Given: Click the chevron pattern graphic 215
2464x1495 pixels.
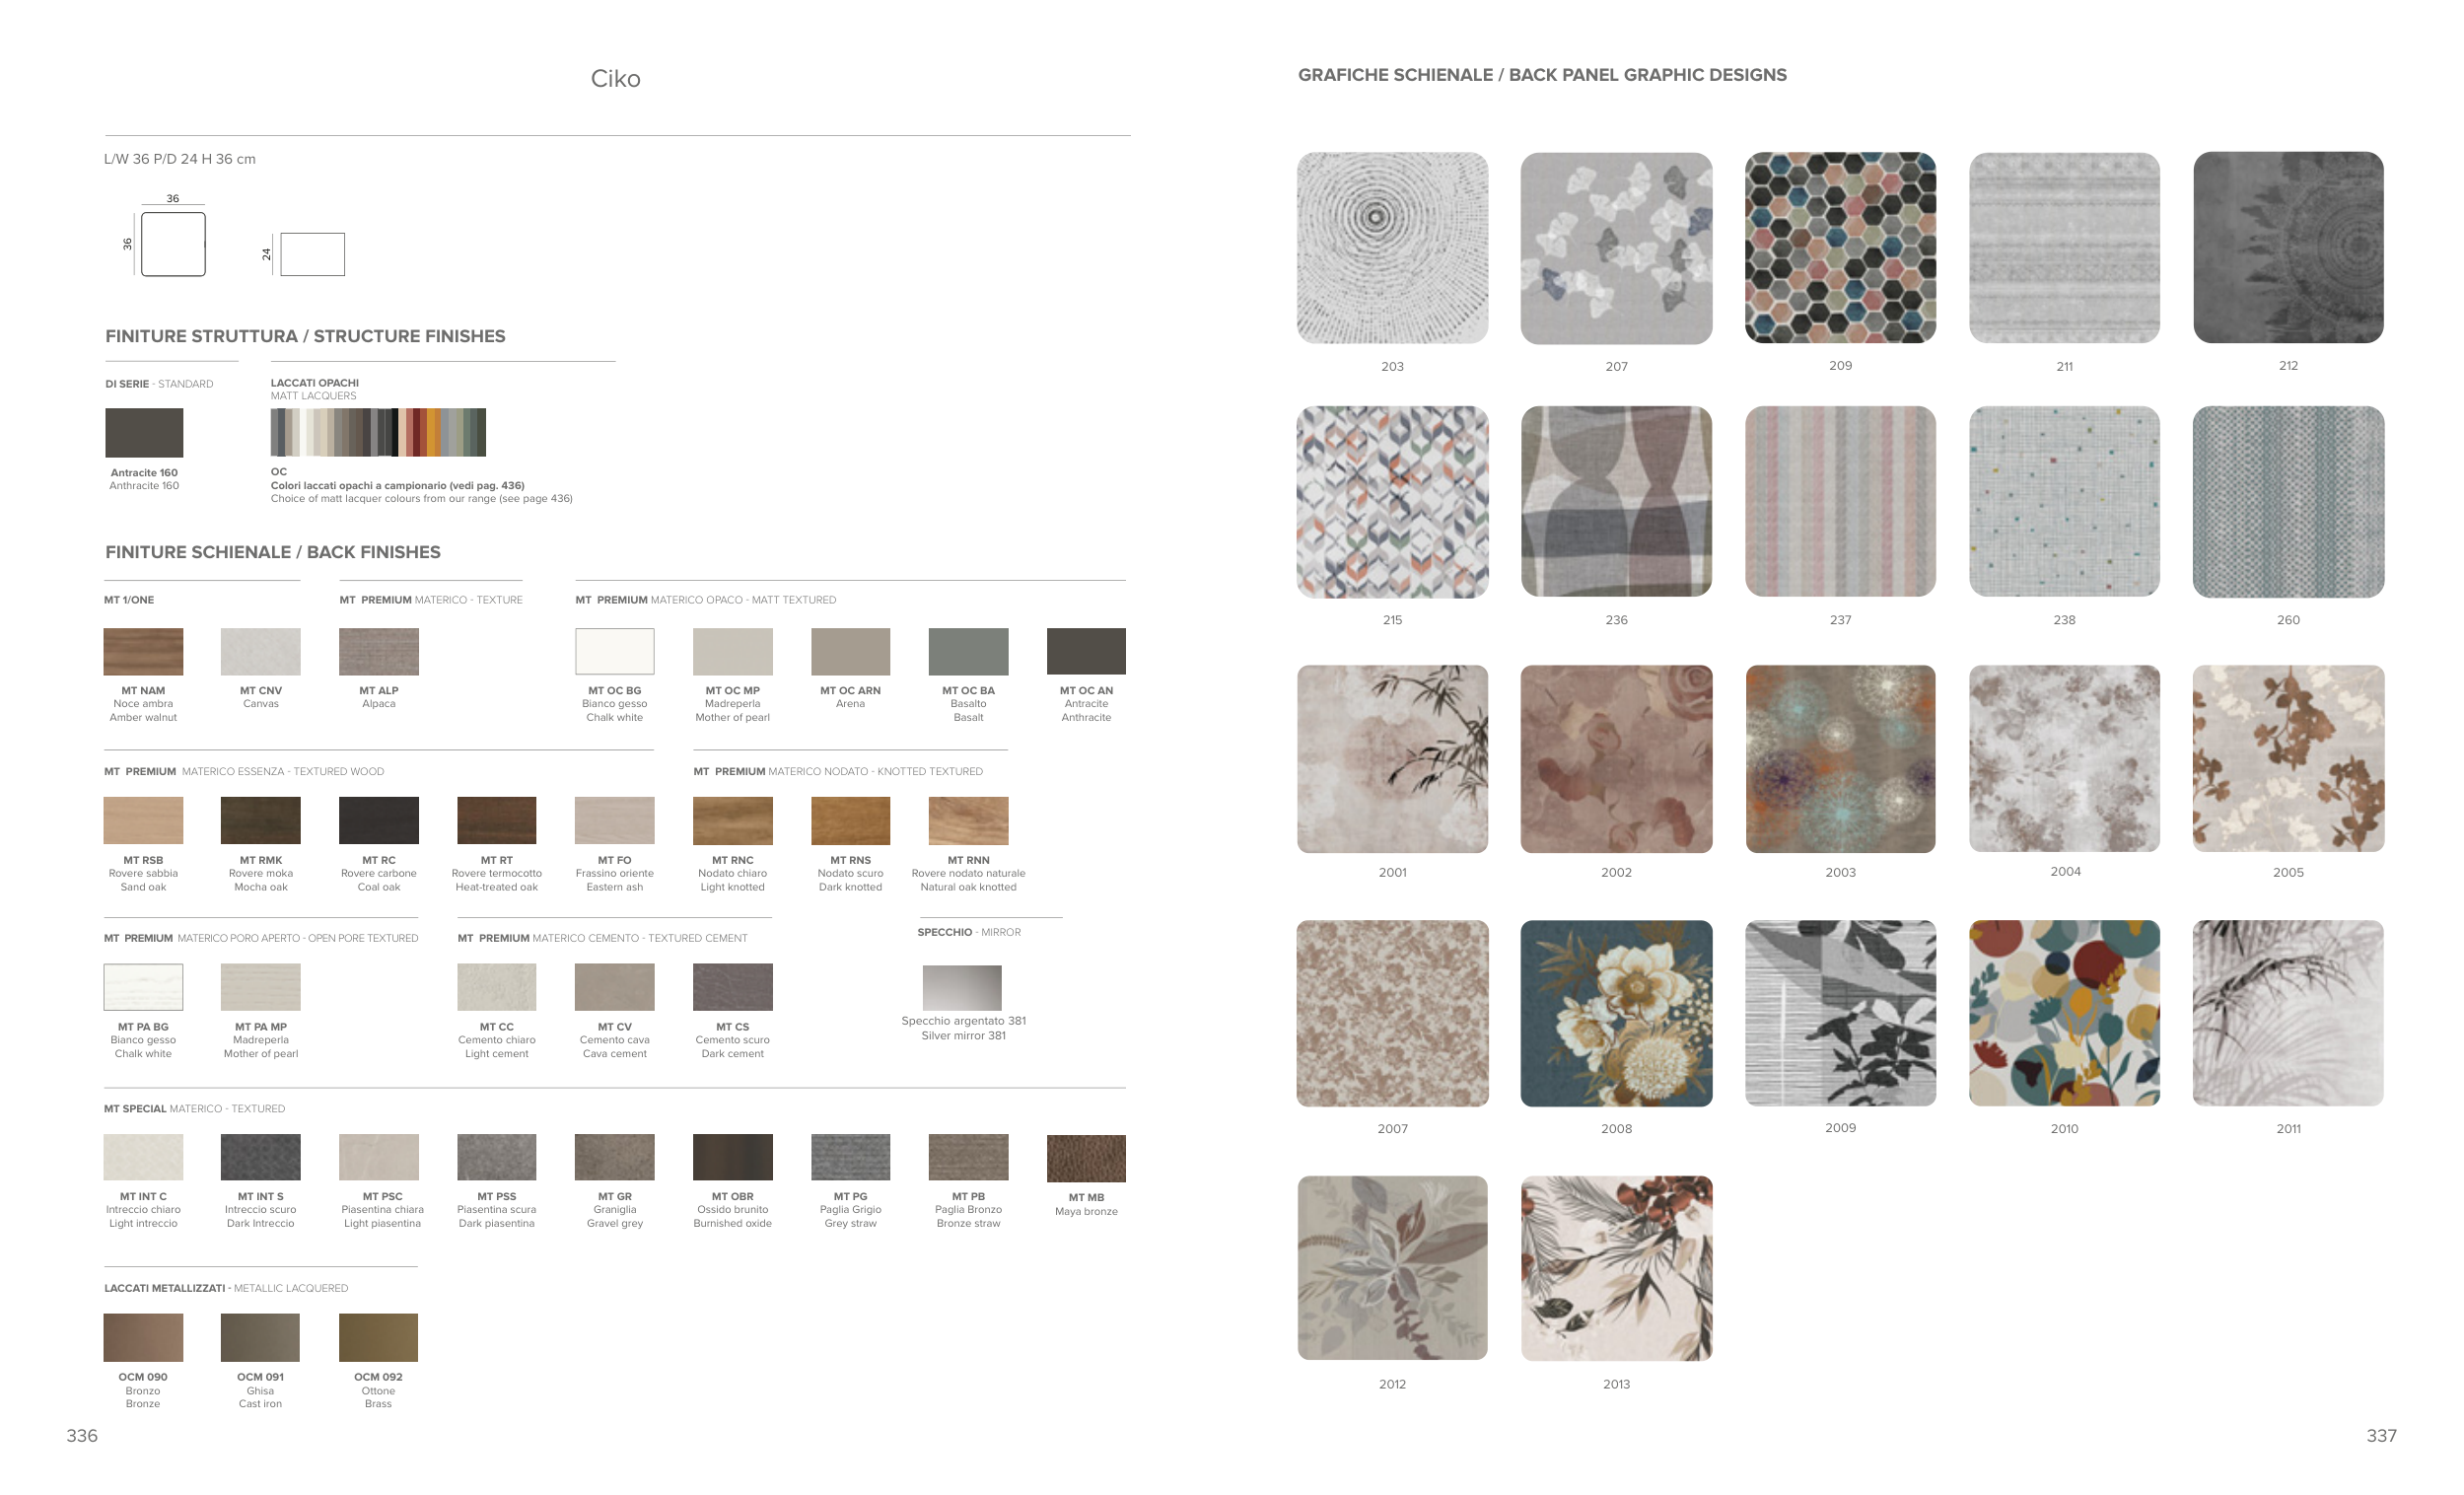Looking at the screenshot, I should coord(1391,501).
